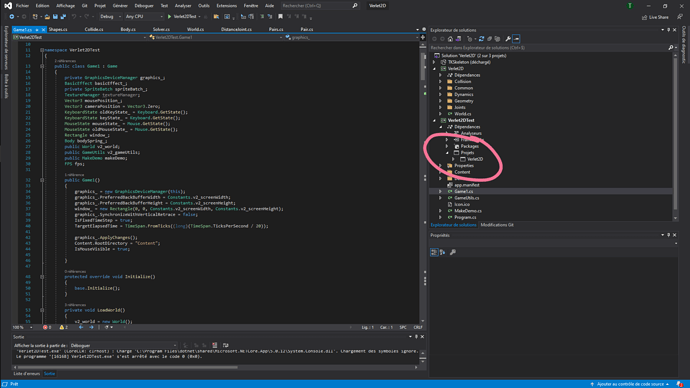
Task: Expand the Geometry folder
Action: pyautogui.click(x=440, y=101)
